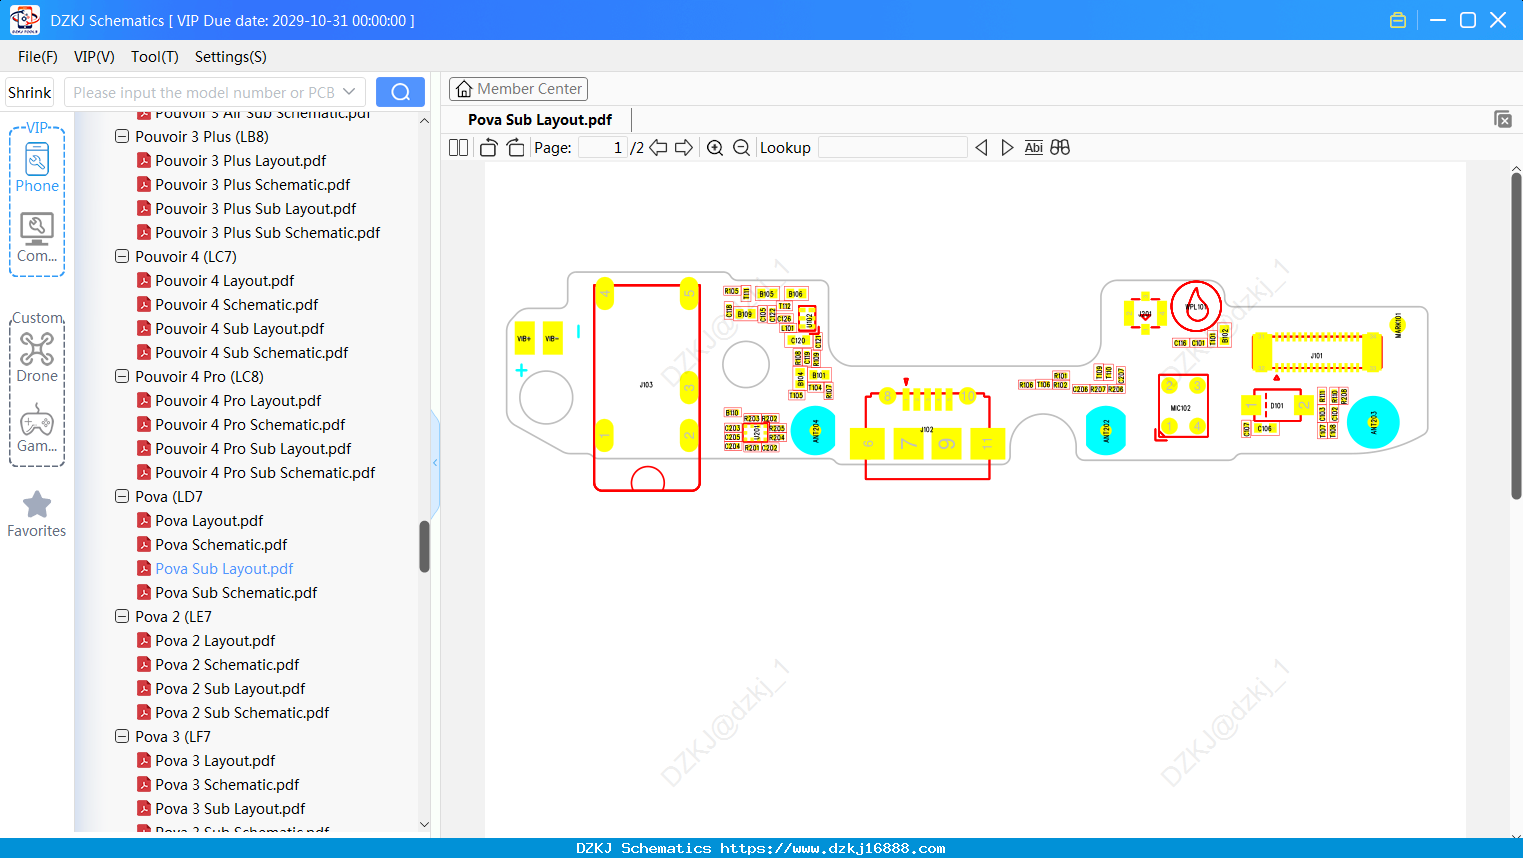Rotate page counterclockwise

489,148
